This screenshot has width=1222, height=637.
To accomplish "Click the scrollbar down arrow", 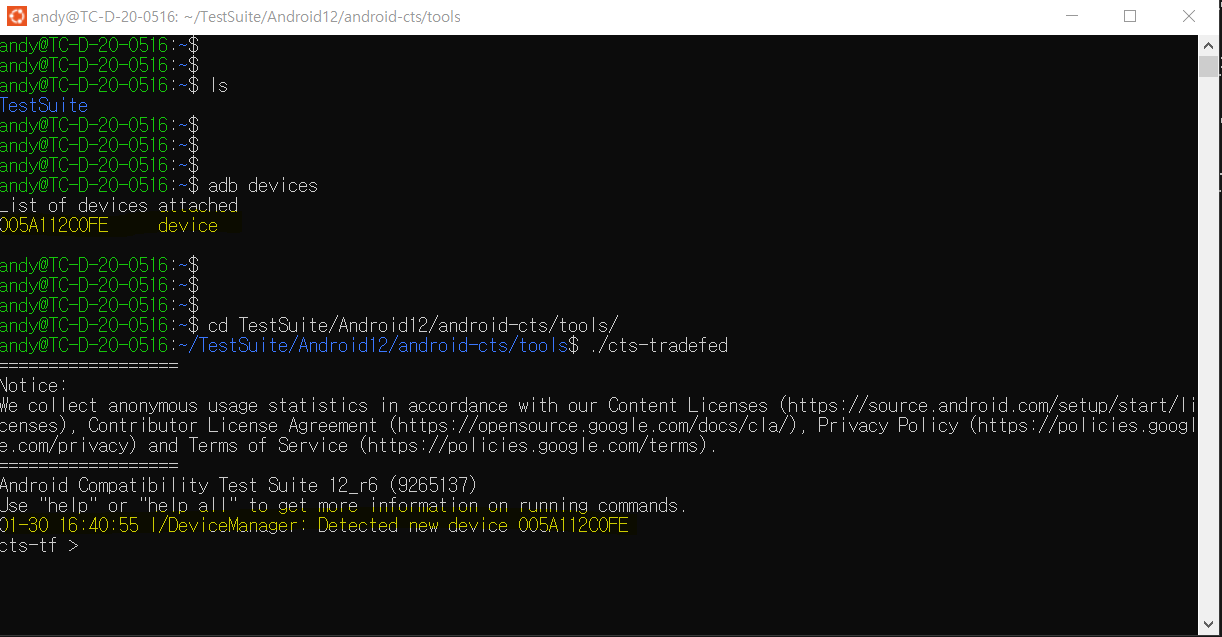I will [1209, 626].
